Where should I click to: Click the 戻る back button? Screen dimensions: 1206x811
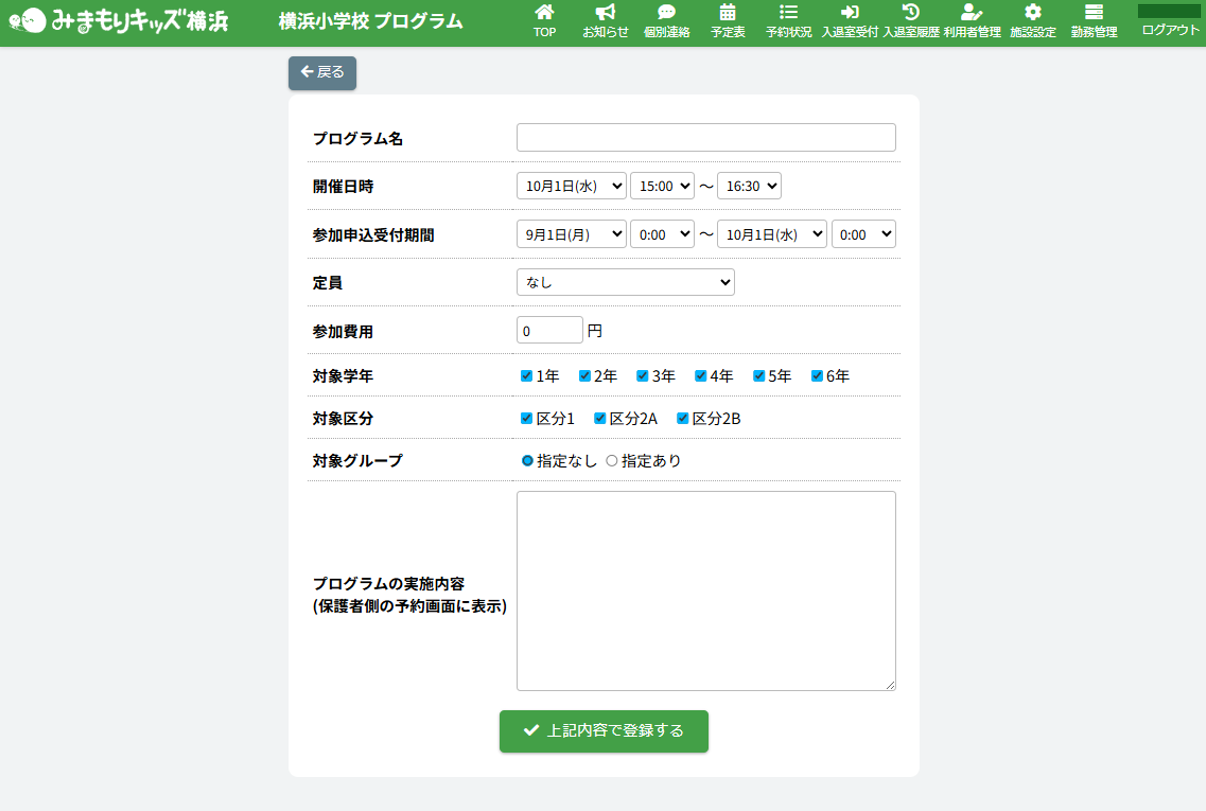[322, 72]
